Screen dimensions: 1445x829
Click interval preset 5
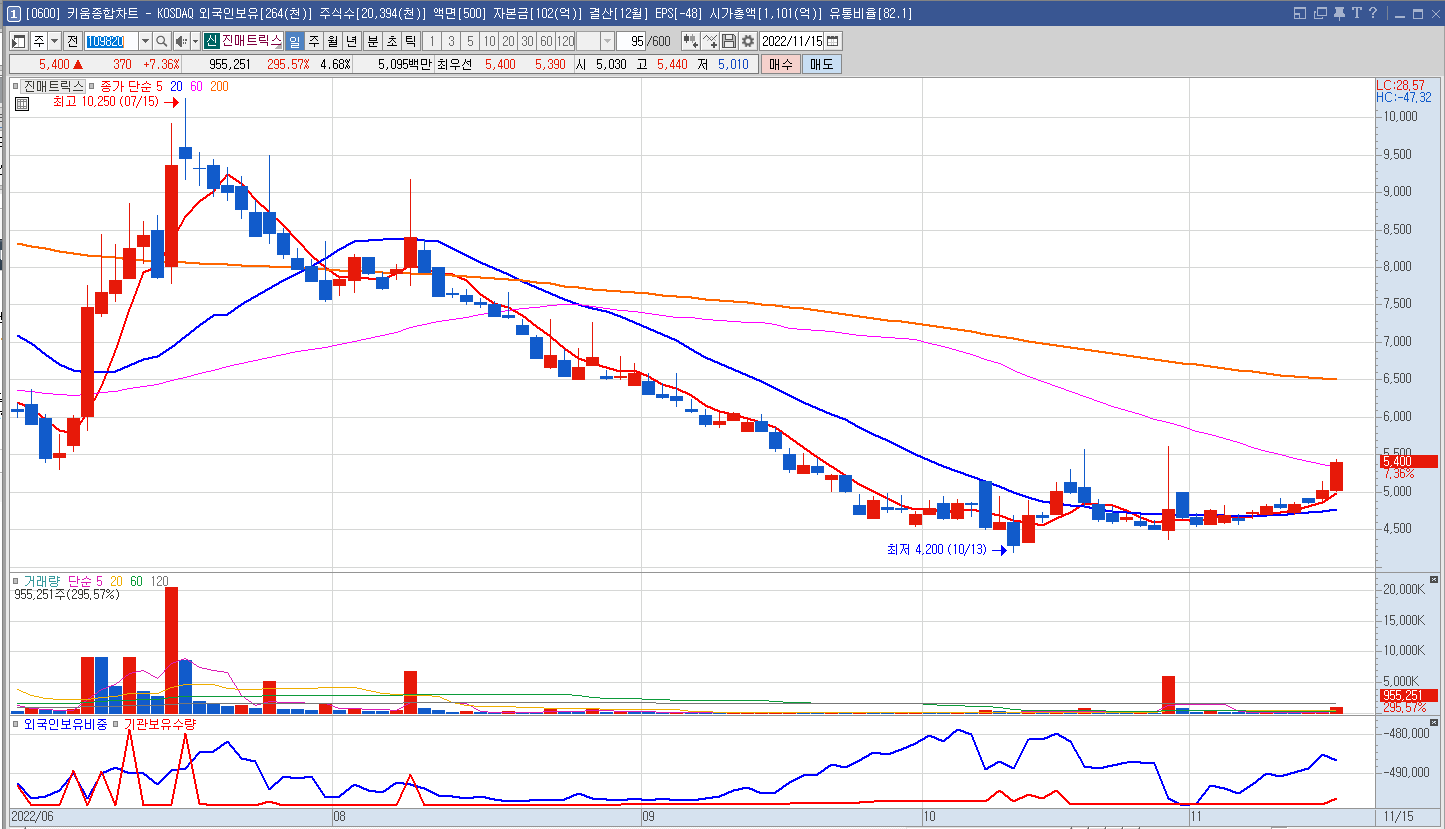pyautogui.click(x=470, y=41)
